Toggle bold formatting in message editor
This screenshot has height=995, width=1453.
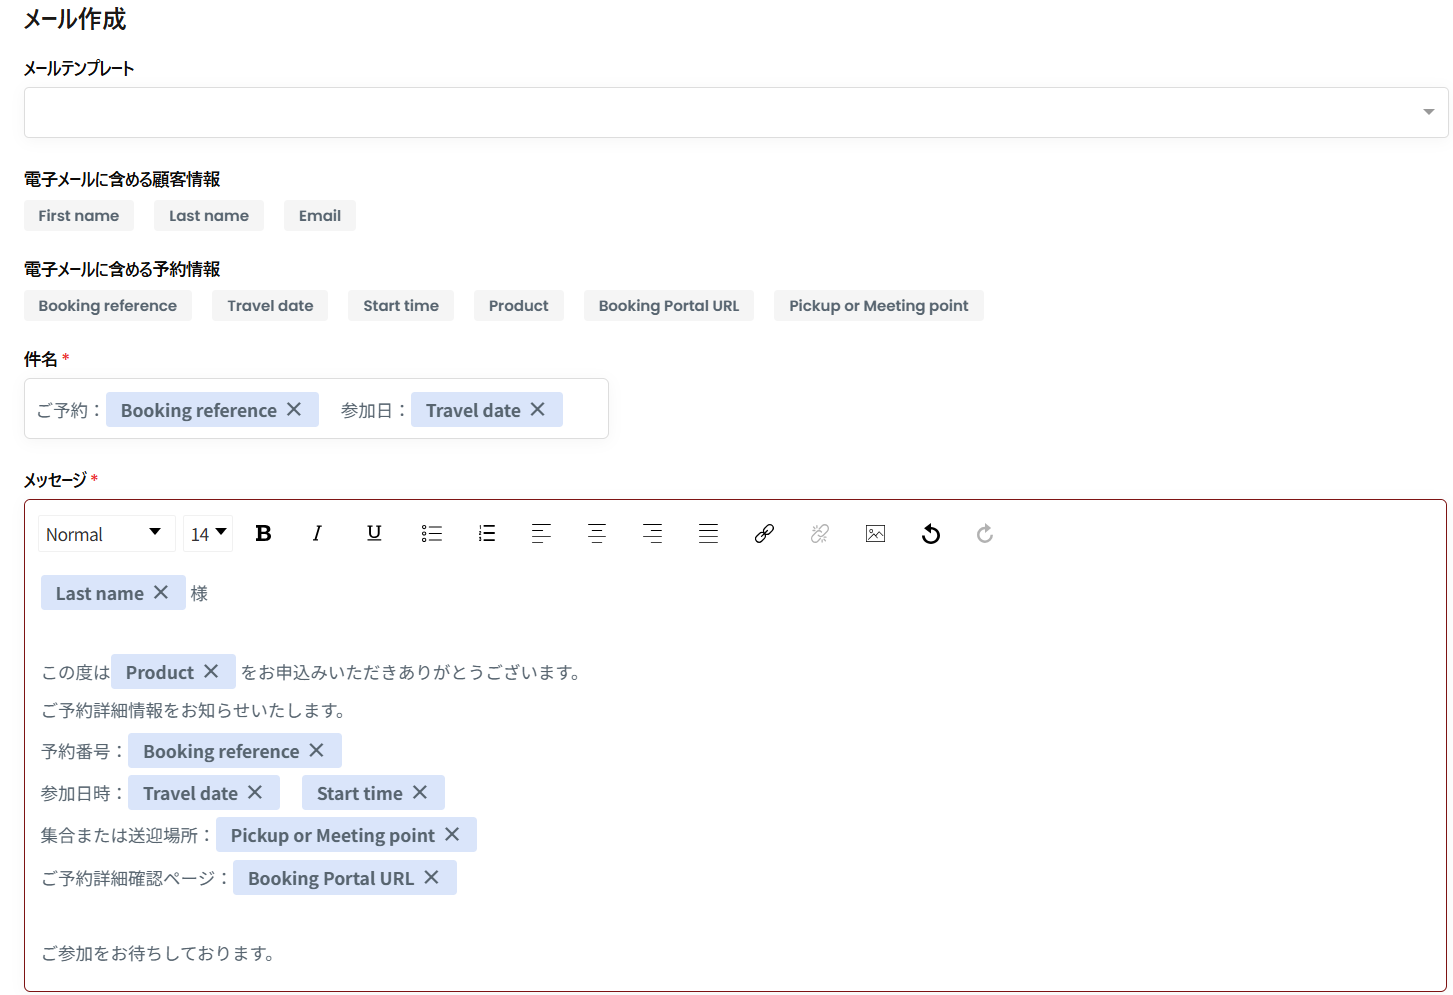(x=263, y=534)
